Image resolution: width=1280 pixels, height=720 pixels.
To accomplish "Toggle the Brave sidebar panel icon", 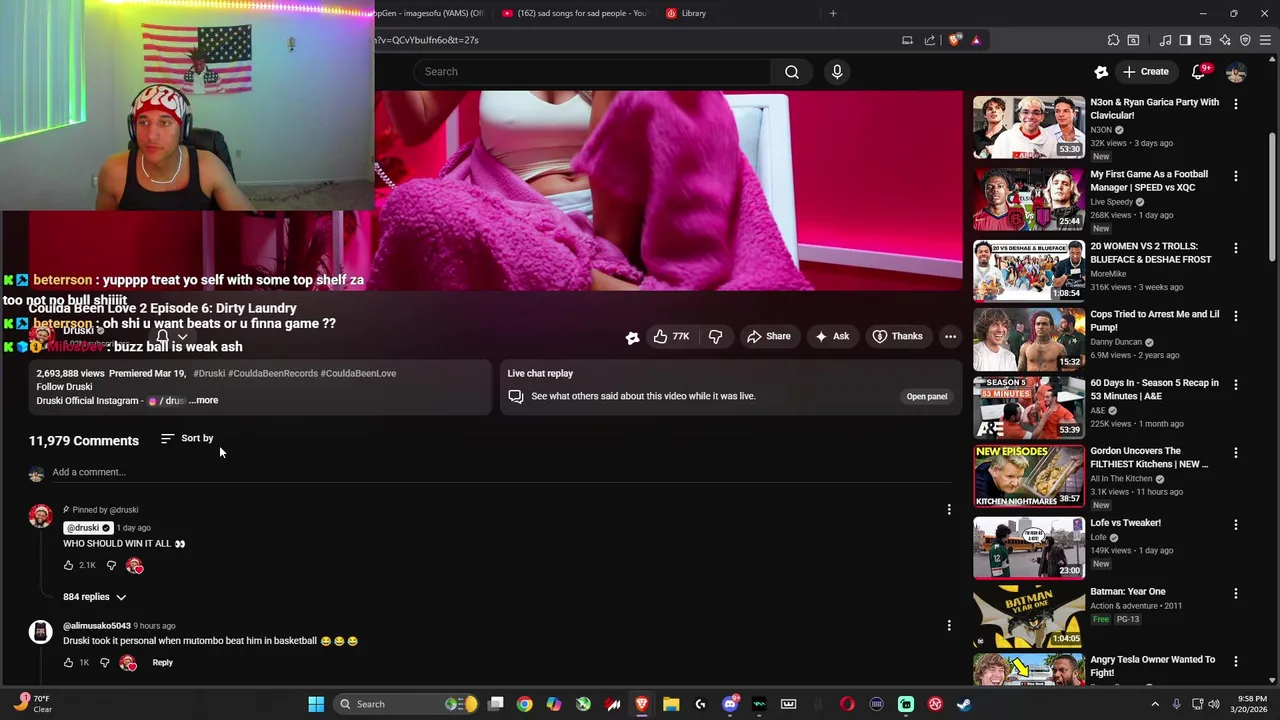I will (x=1185, y=40).
